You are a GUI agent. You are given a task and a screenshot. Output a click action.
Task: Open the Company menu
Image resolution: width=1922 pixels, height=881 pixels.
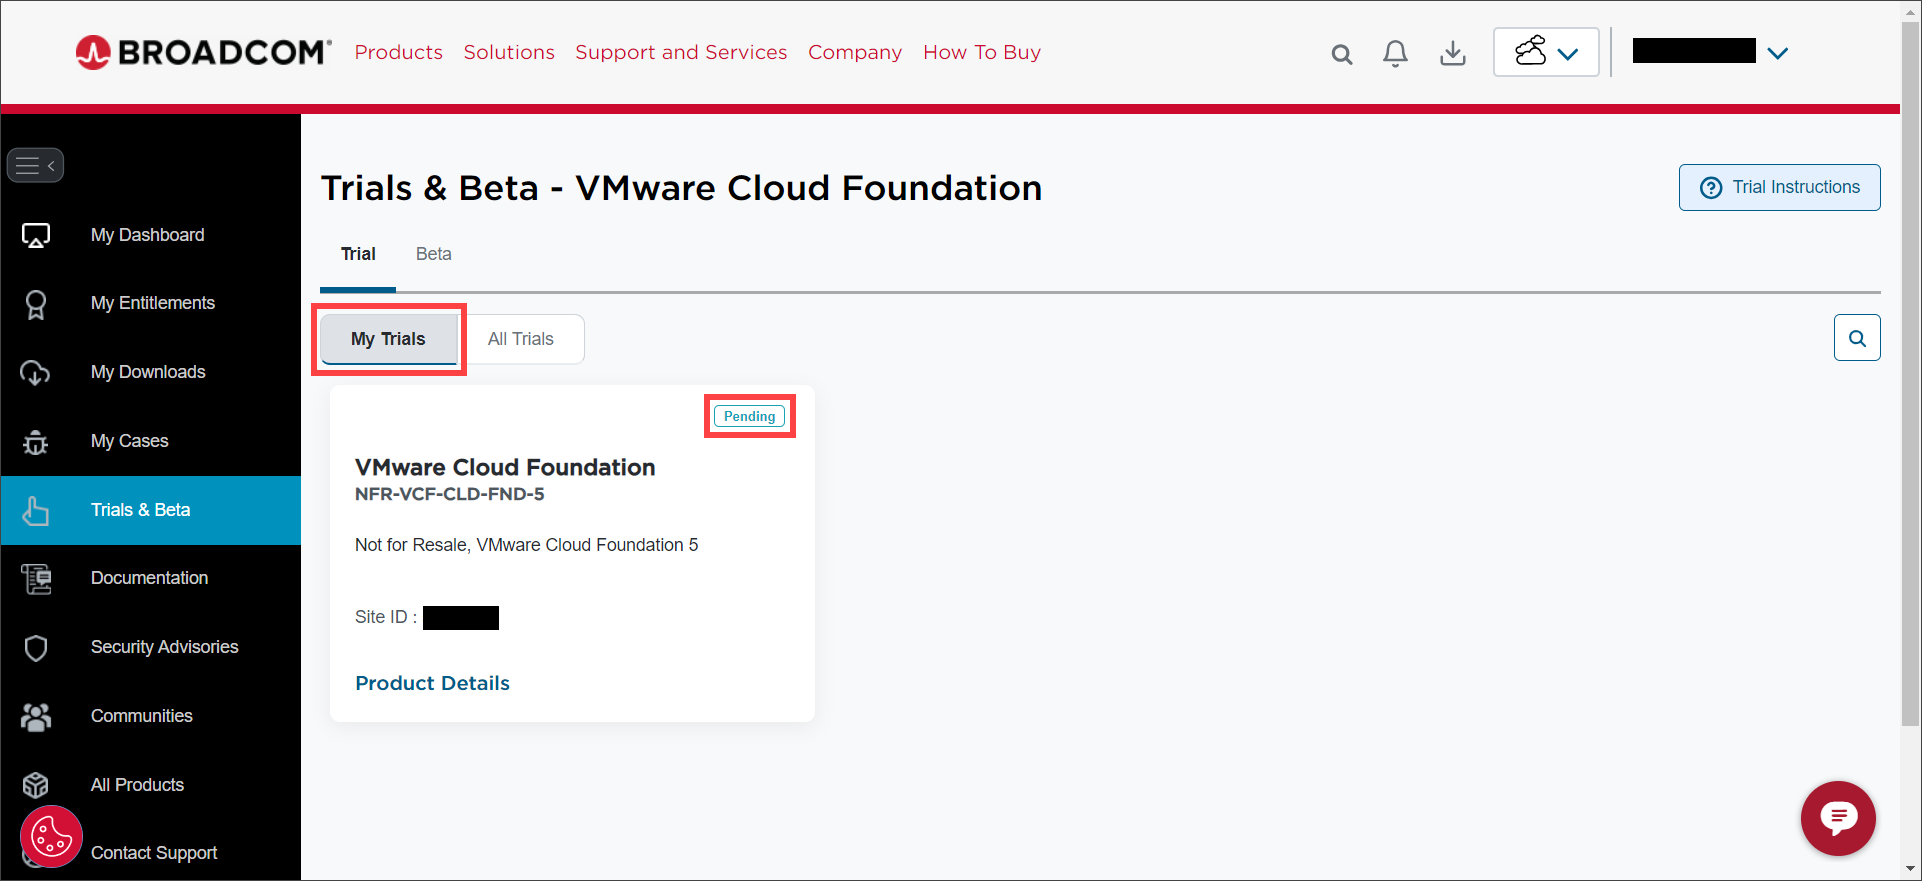pyautogui.click(x=855, y=52)
